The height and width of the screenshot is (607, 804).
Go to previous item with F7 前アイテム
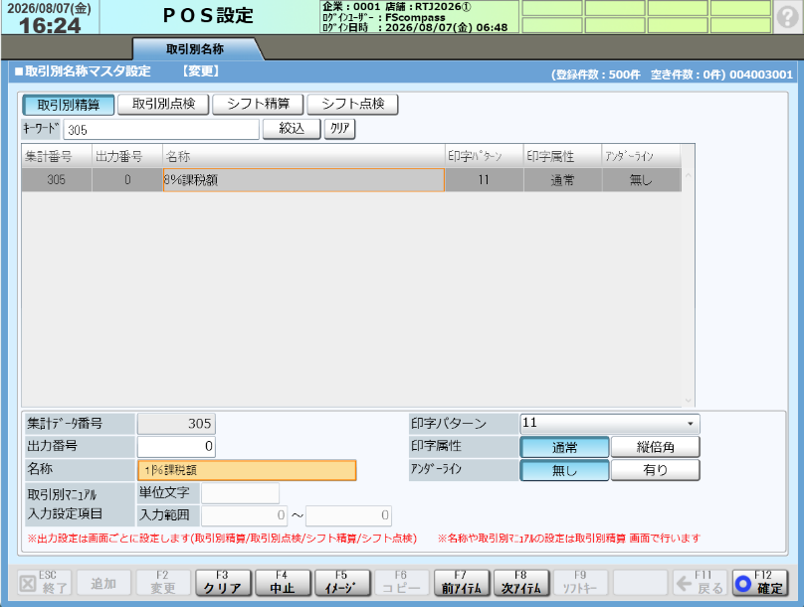tap(461, 583)
